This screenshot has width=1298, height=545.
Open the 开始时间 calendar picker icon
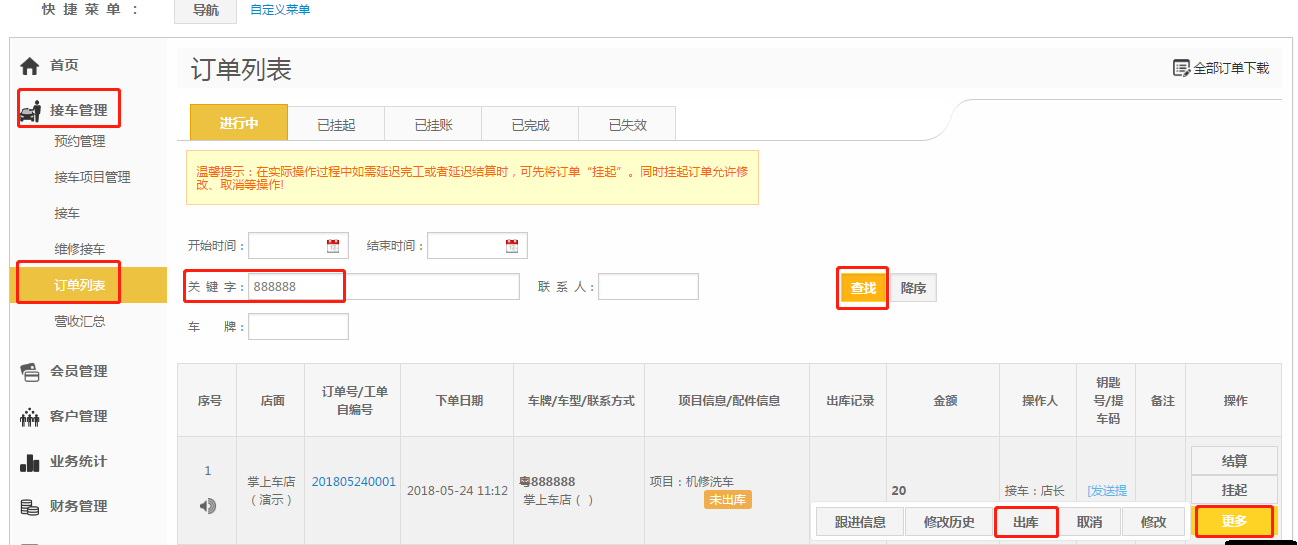click(333, 246)
